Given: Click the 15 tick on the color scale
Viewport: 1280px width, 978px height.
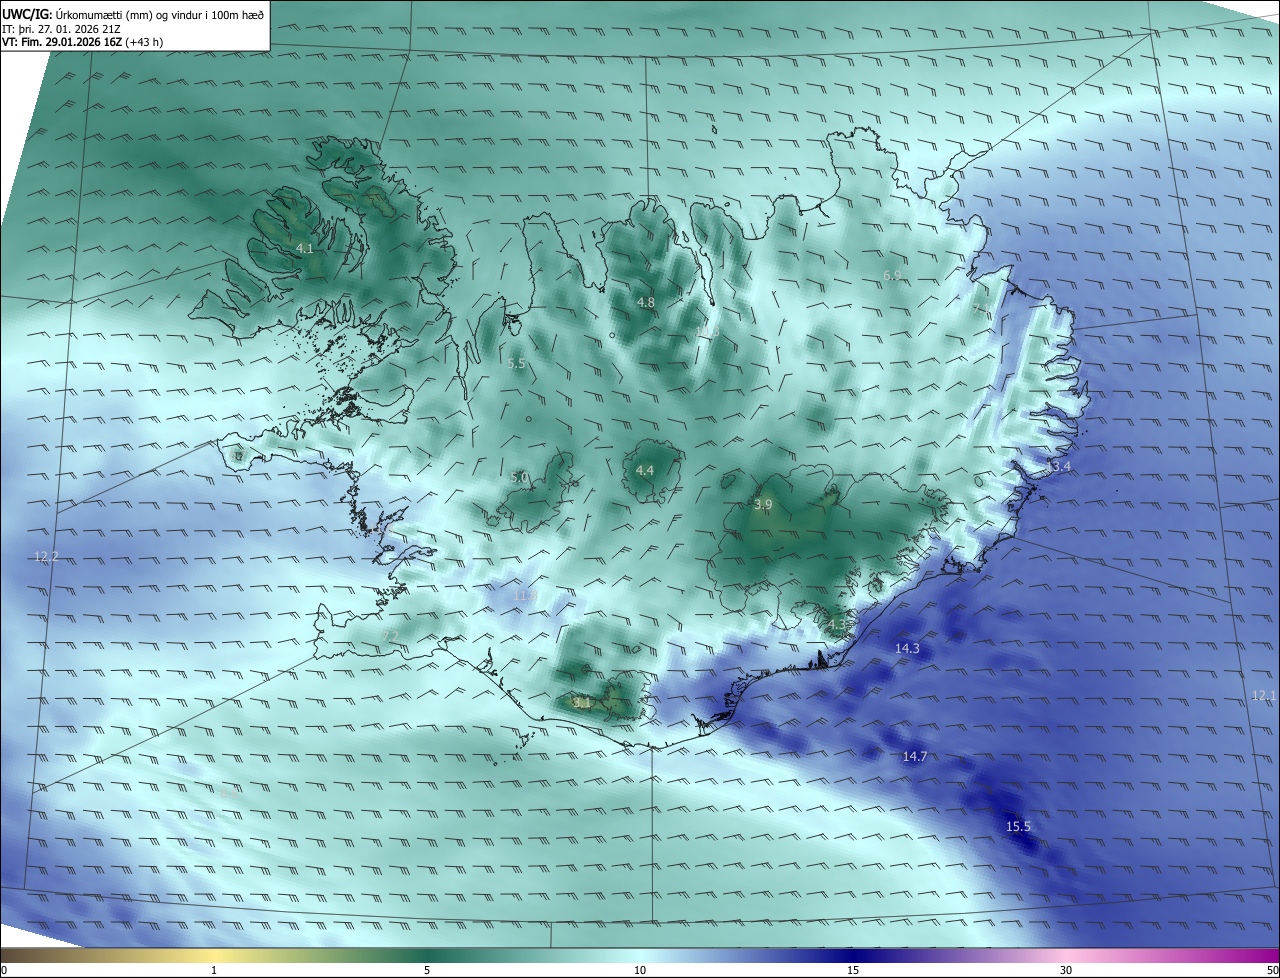Looking at the screenshot, I should coord(853,970).
